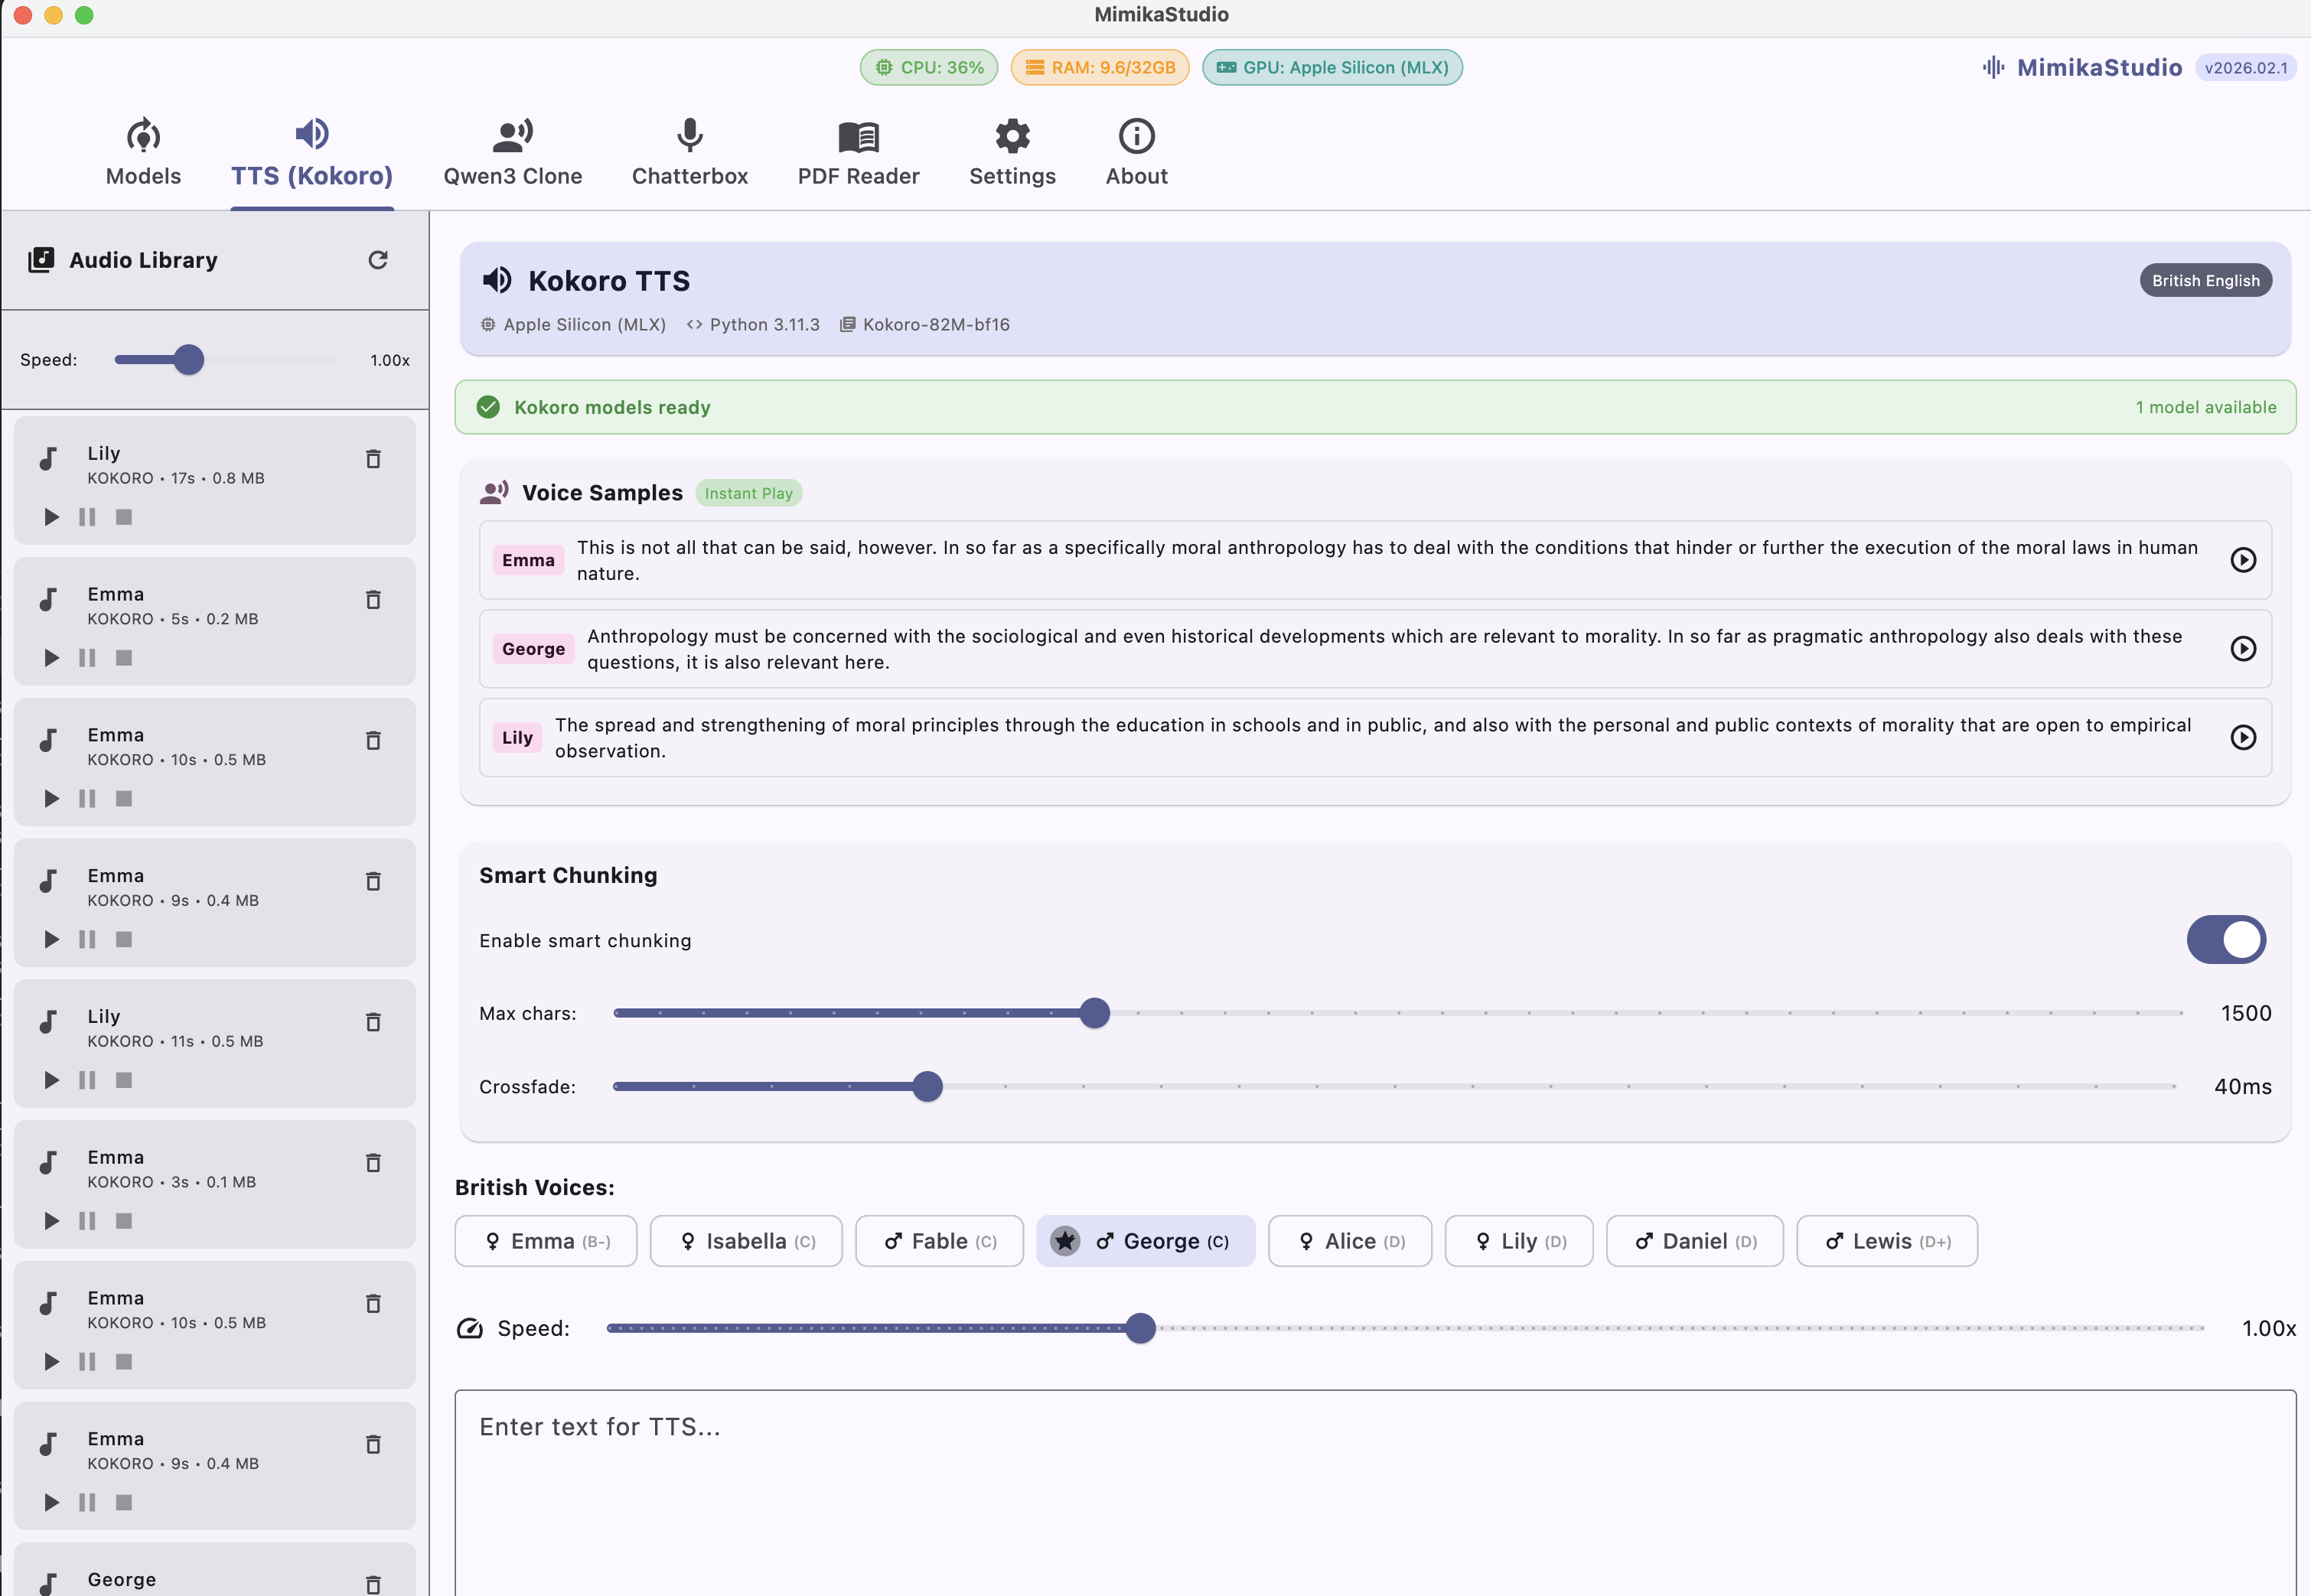Play Lily's voice sample
The image size is (2311, 1596).
2244,737
